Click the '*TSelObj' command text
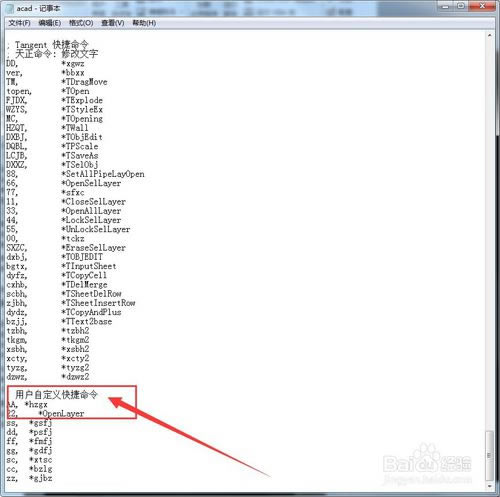The image size is (500, 497). [x=80, y=165]
